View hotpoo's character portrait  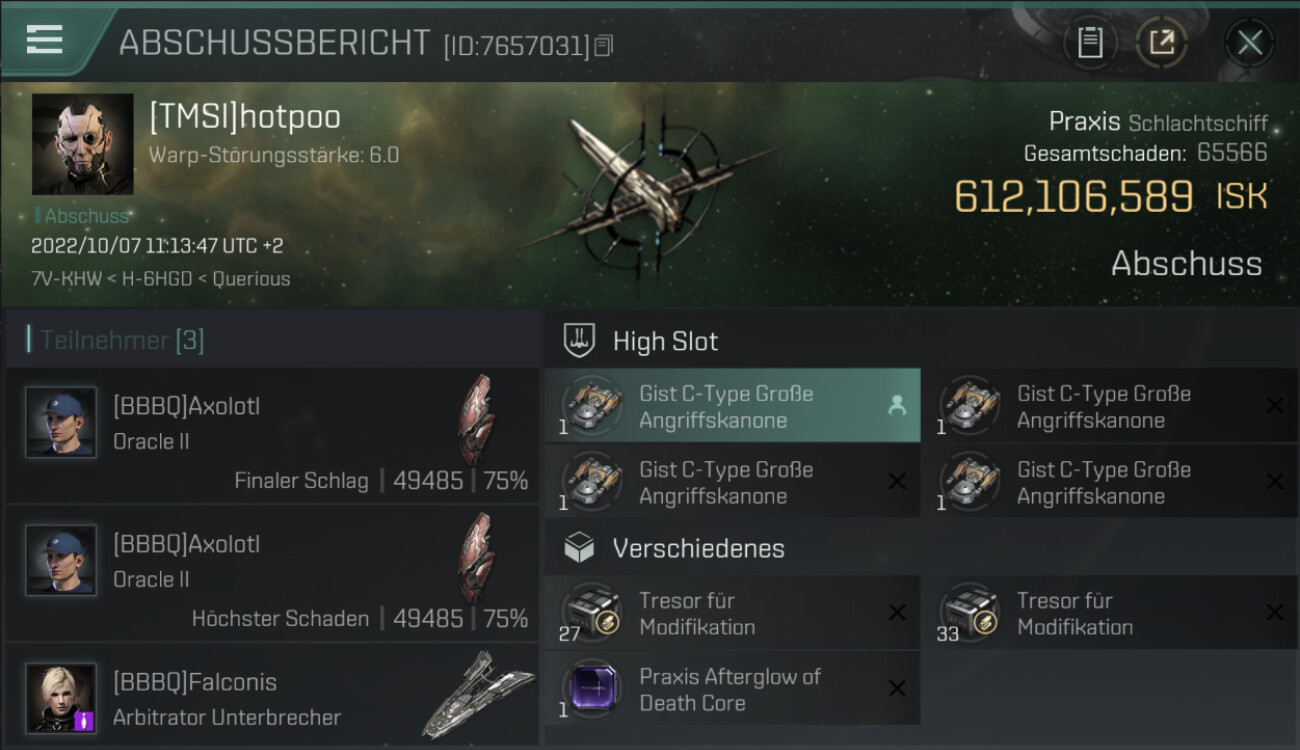82,144
